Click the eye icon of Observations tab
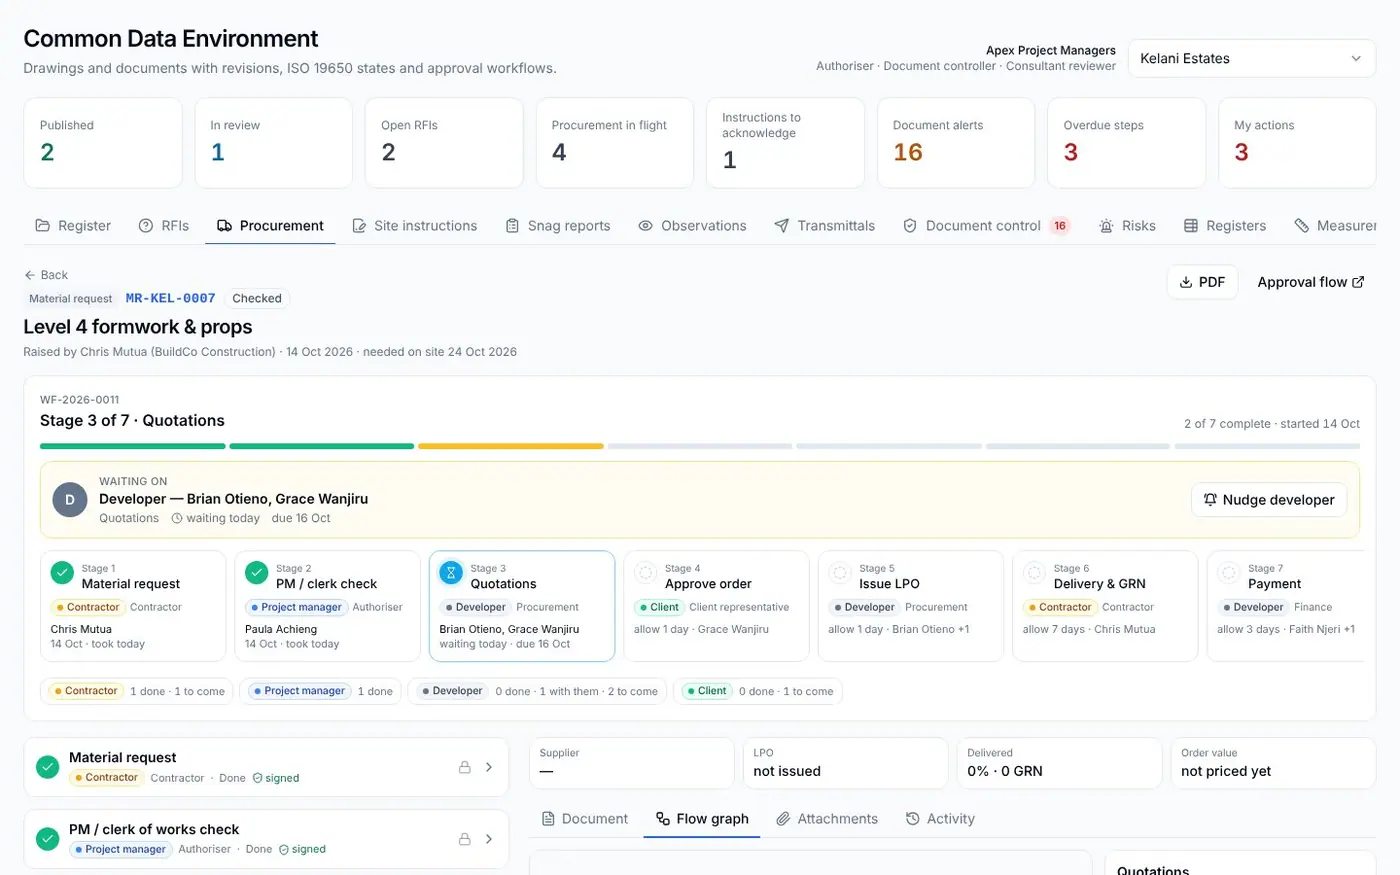The height and width of the screenshot is (875, 1400). 646,226
